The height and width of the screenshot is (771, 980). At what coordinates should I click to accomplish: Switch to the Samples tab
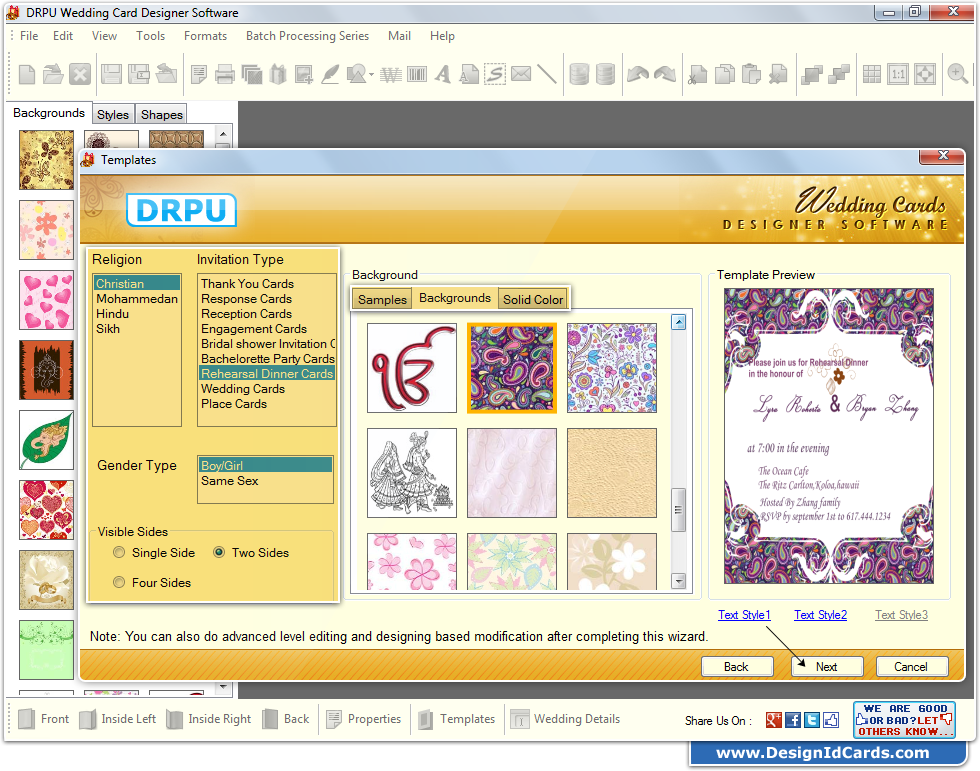click(382, 299)
